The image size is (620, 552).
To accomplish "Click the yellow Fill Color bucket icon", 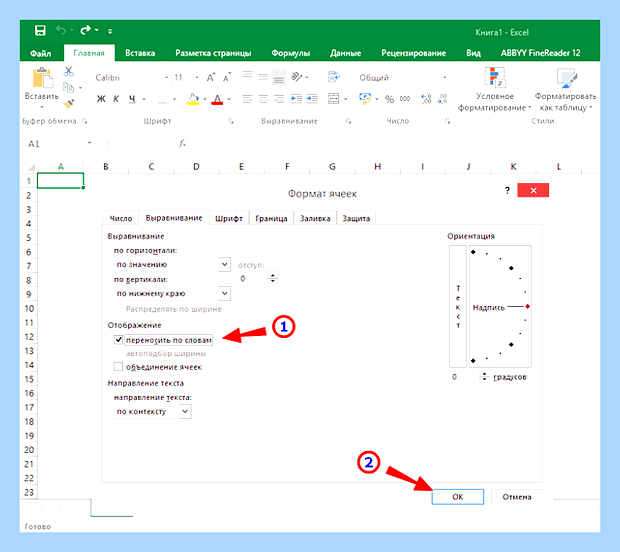I will 193,99.
